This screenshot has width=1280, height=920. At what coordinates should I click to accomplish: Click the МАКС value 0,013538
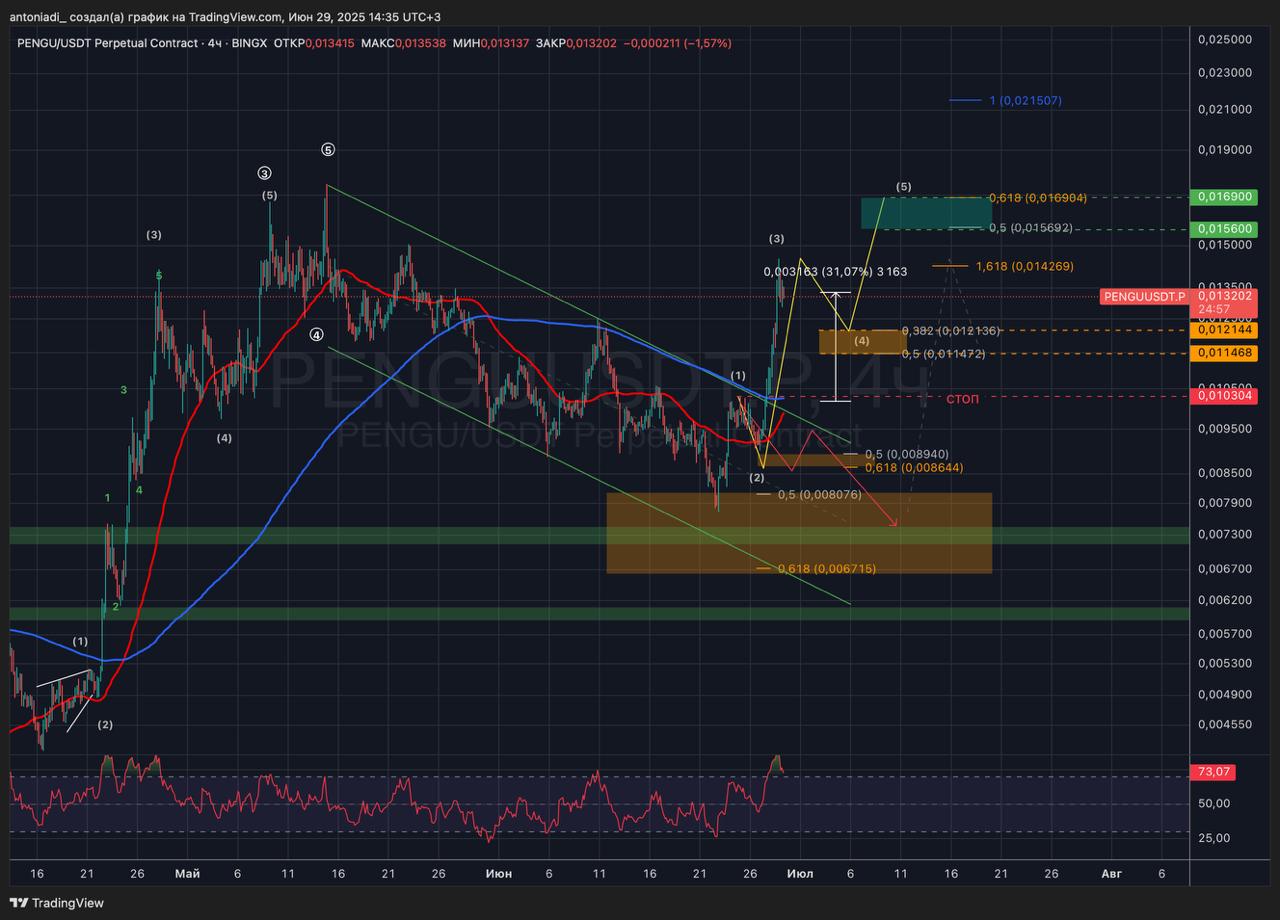pos(420,43)
